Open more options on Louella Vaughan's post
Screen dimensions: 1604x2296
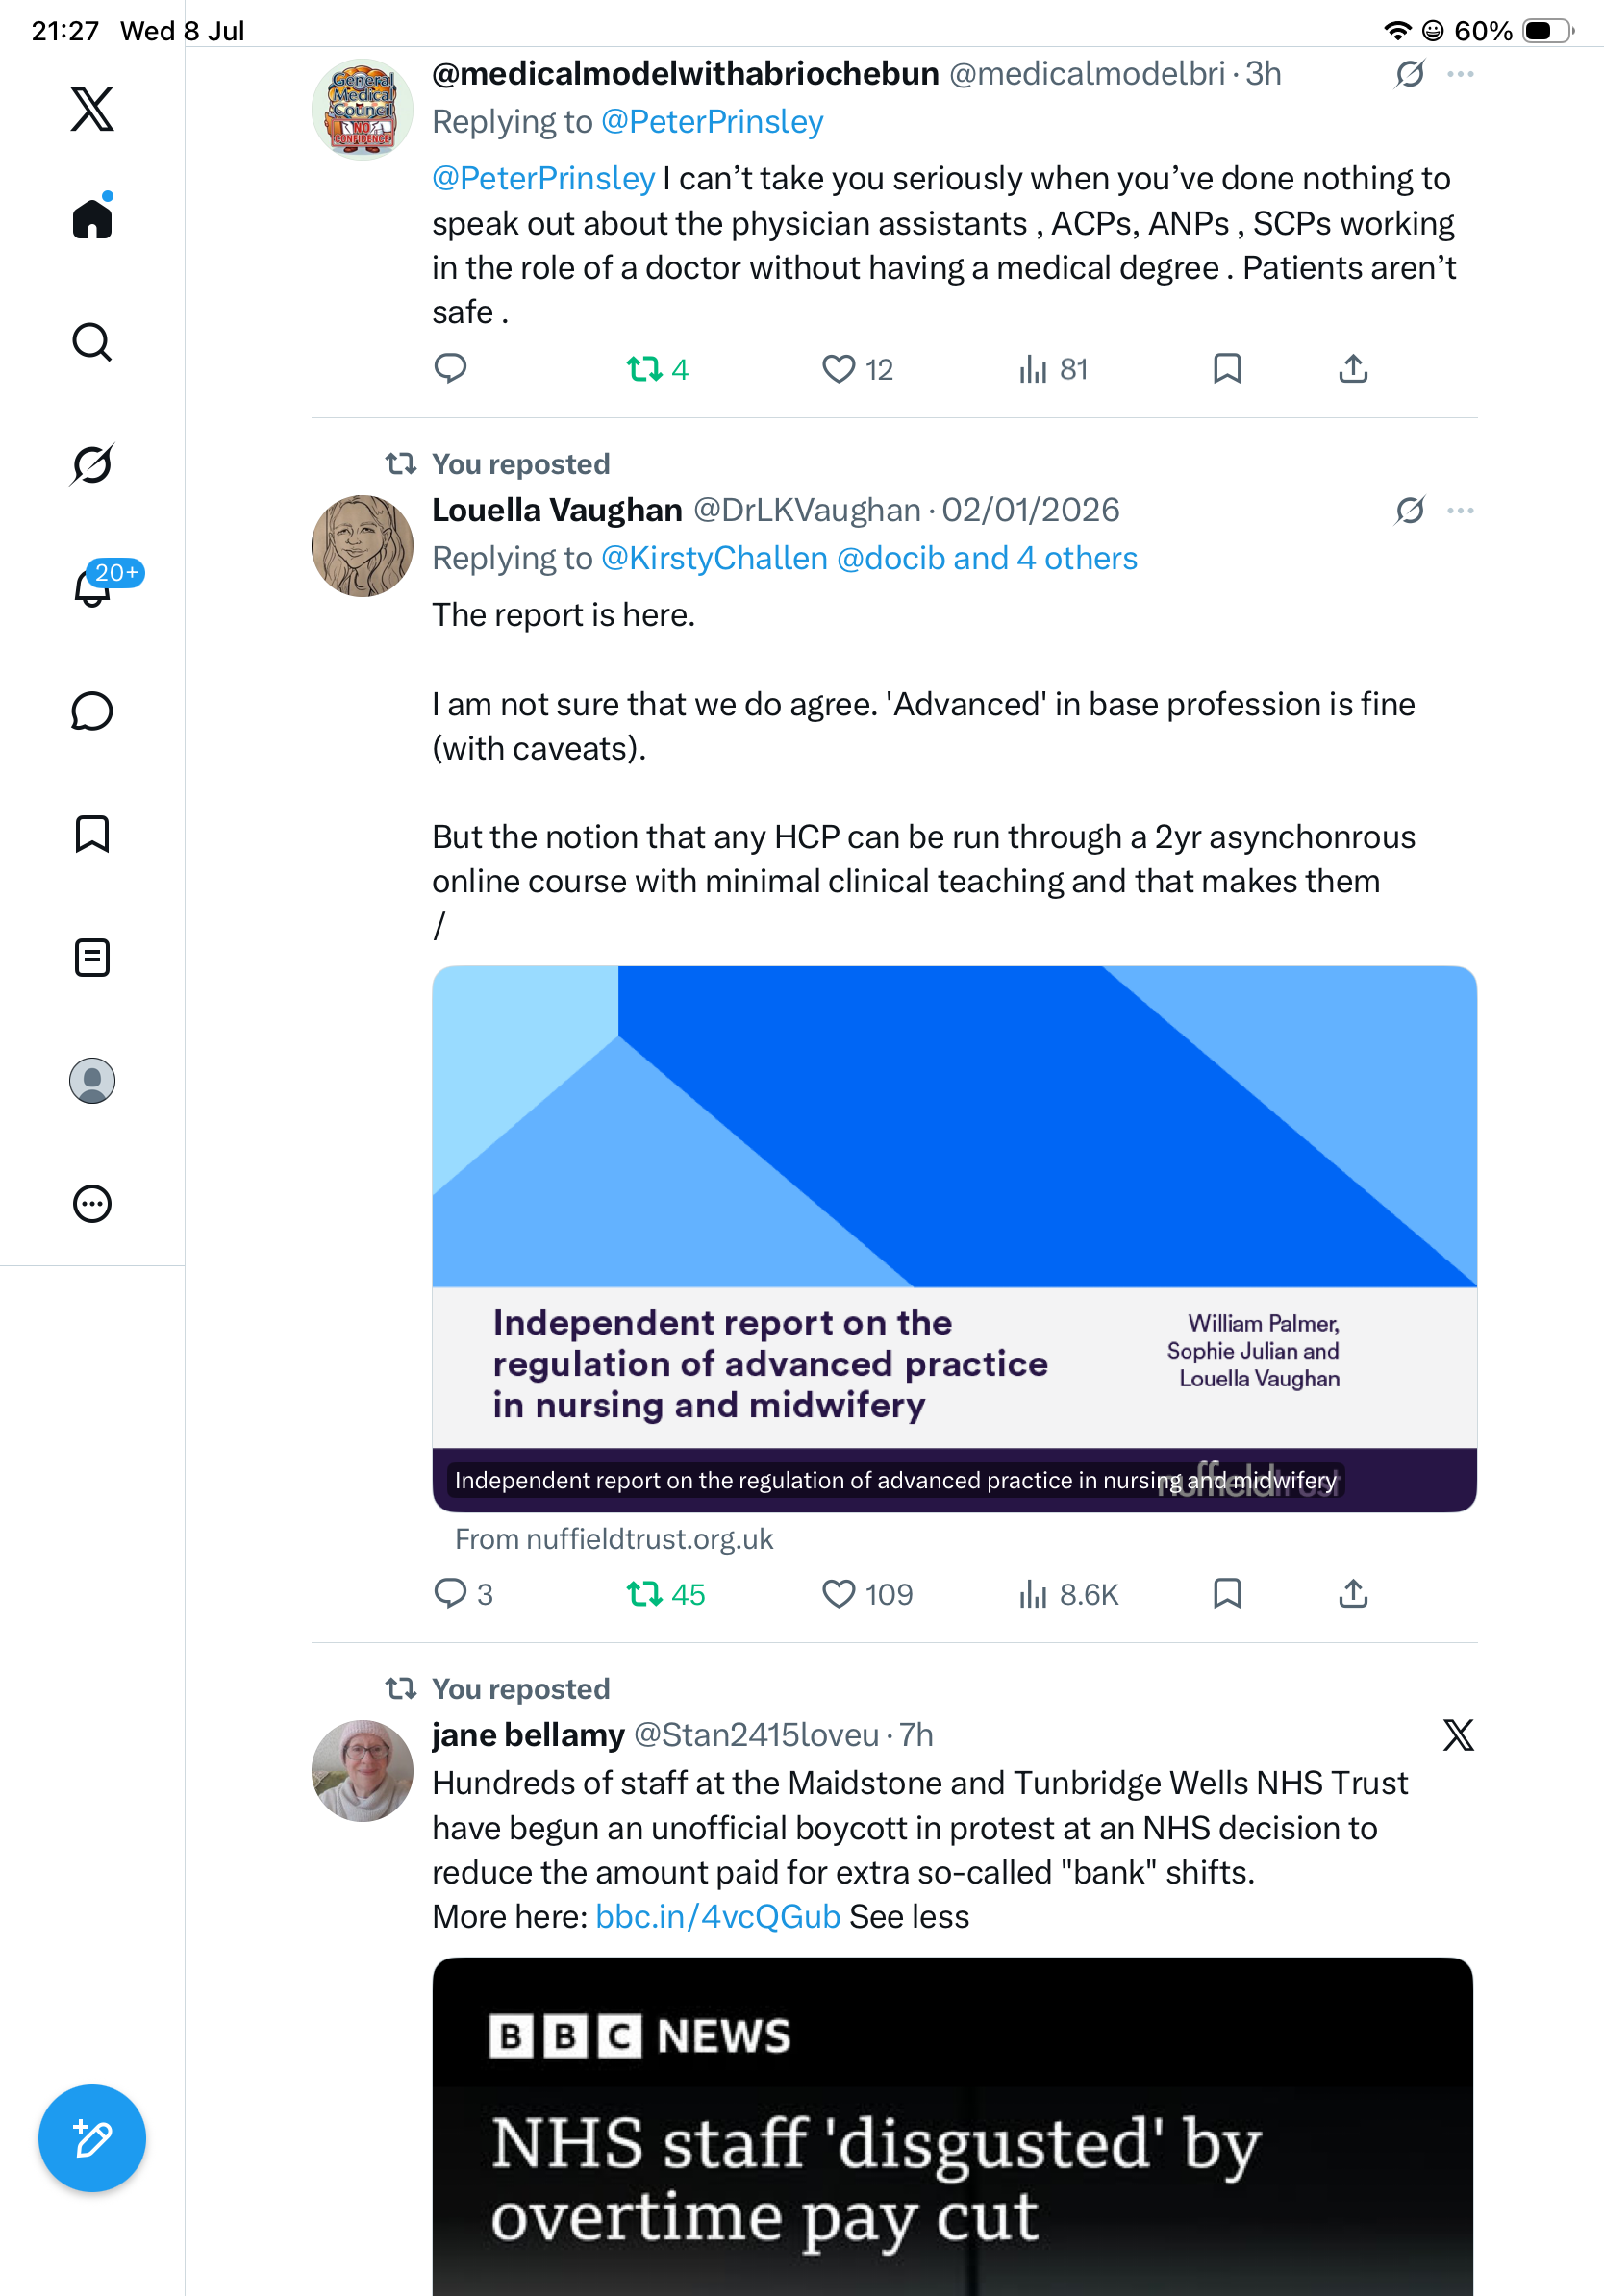pos(1460,511)
